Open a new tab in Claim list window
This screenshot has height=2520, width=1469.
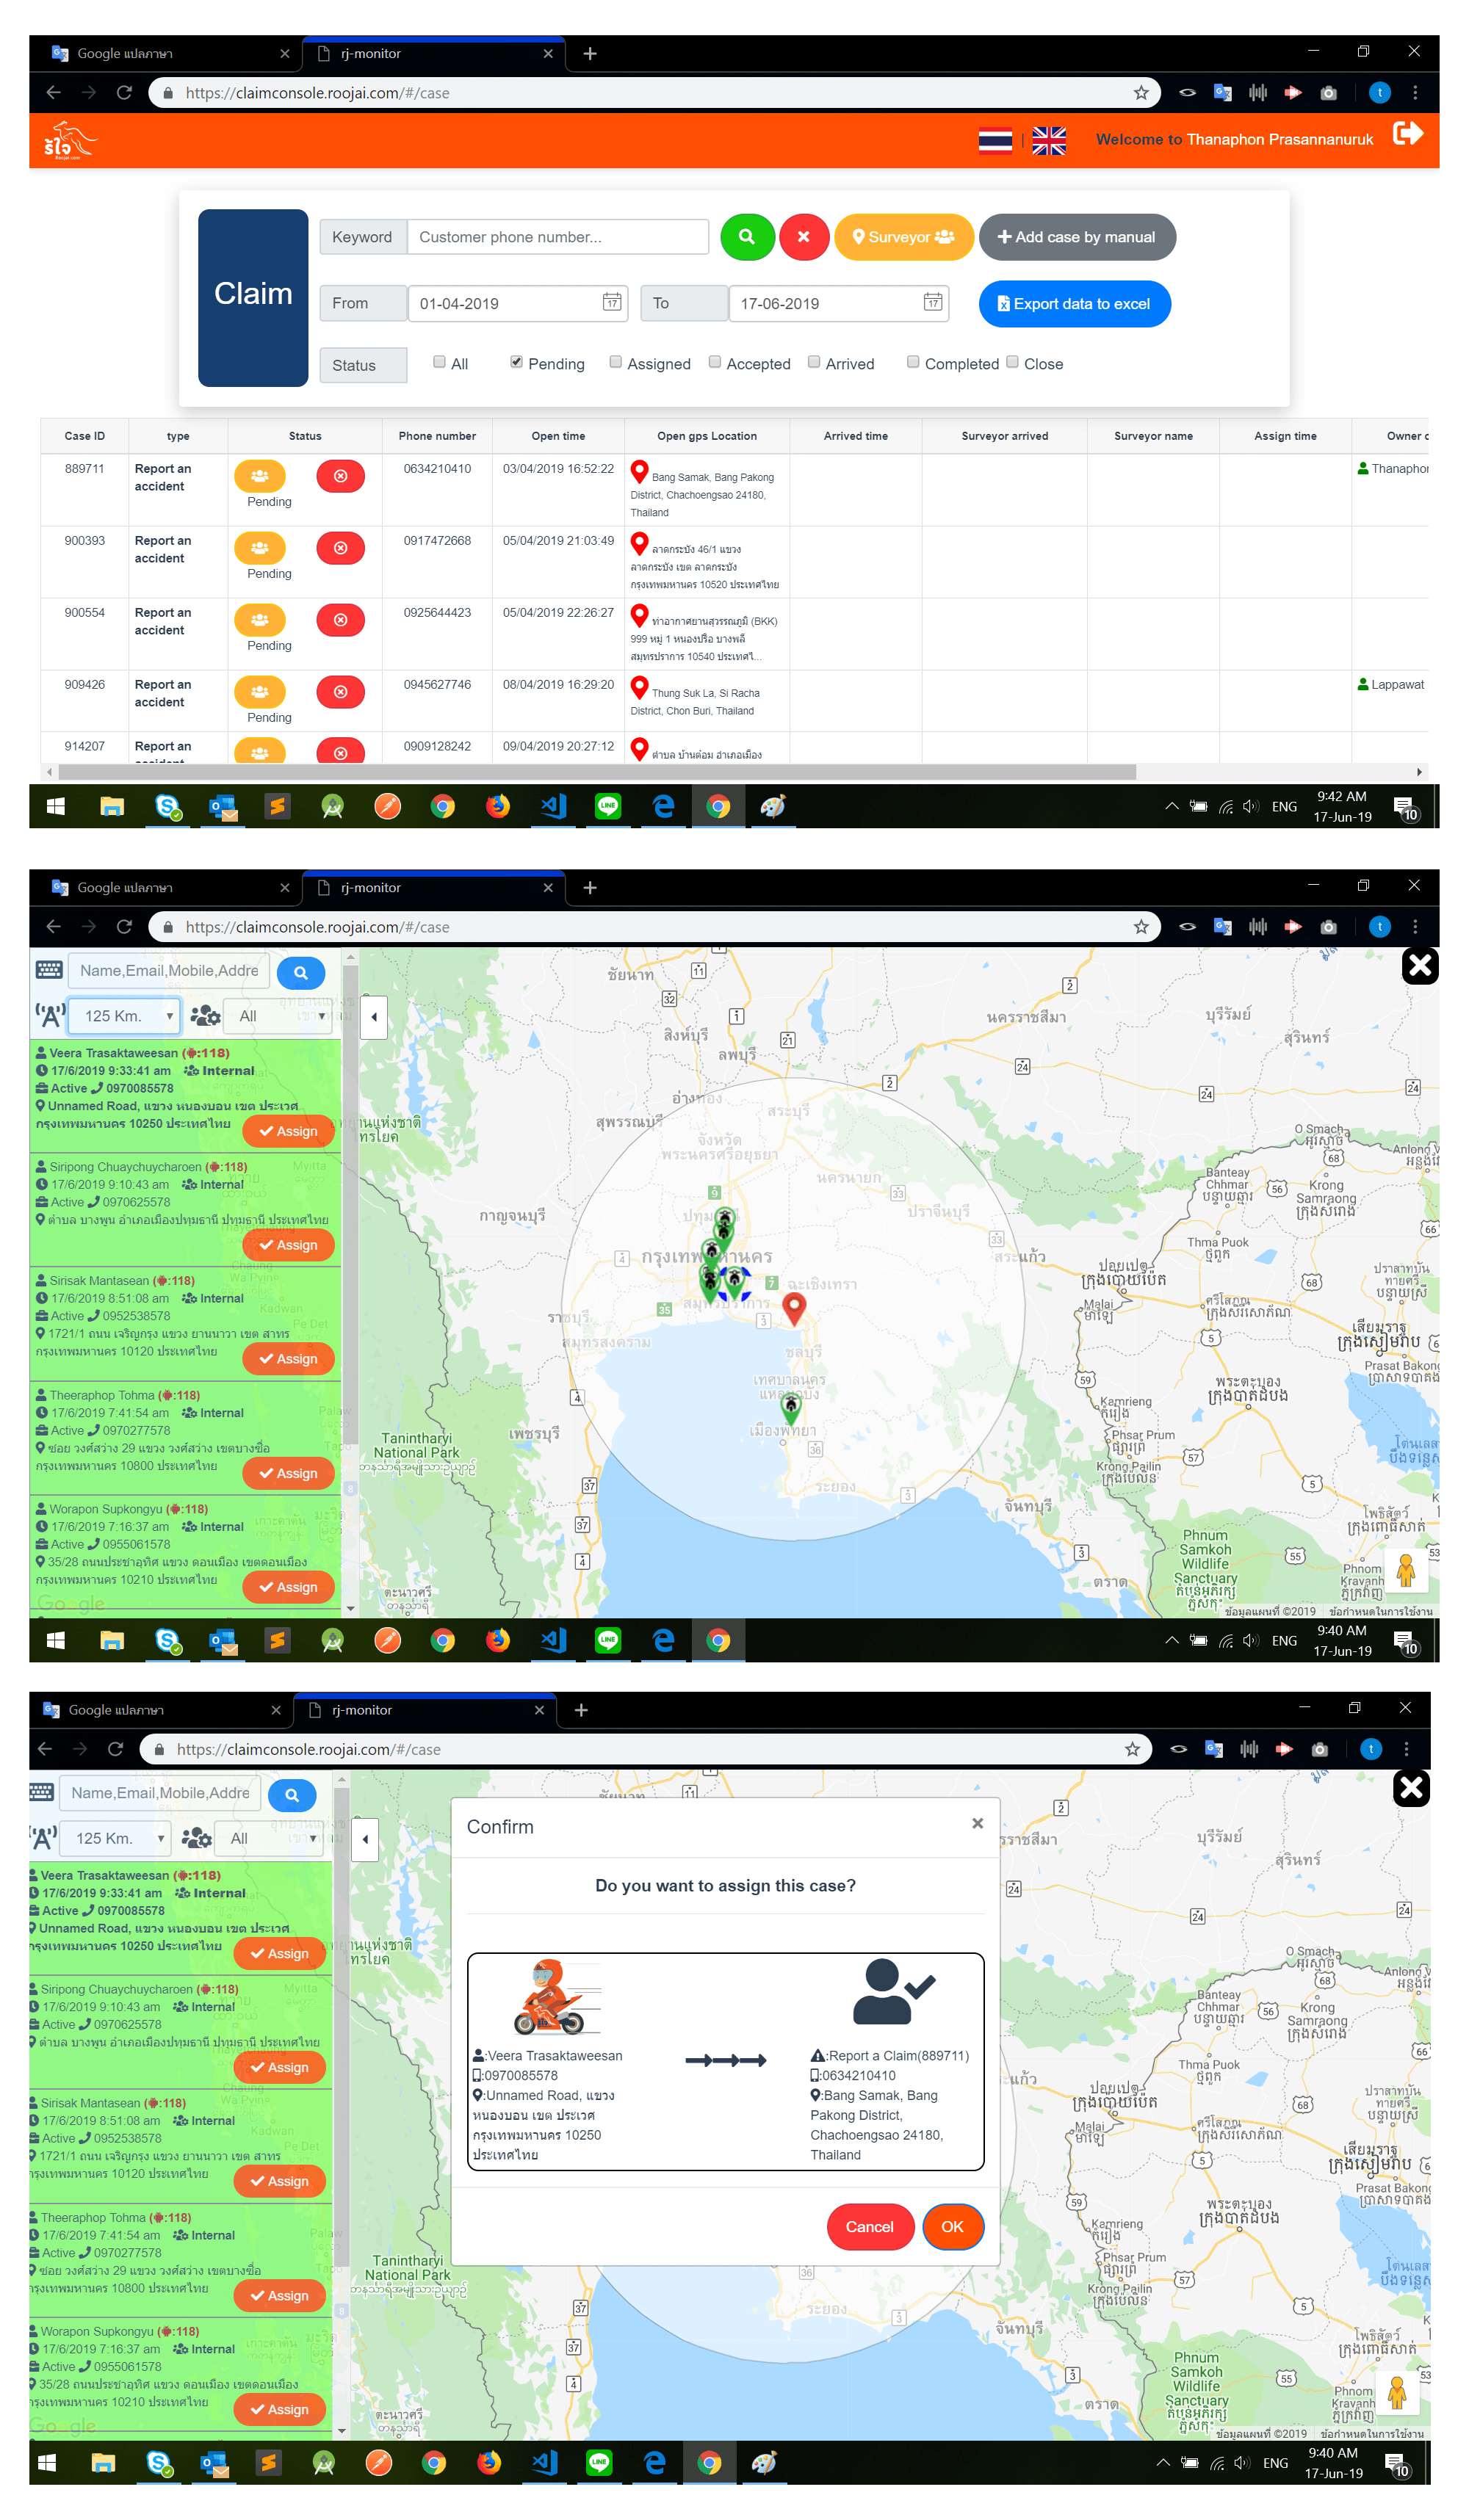click(590, 54)
